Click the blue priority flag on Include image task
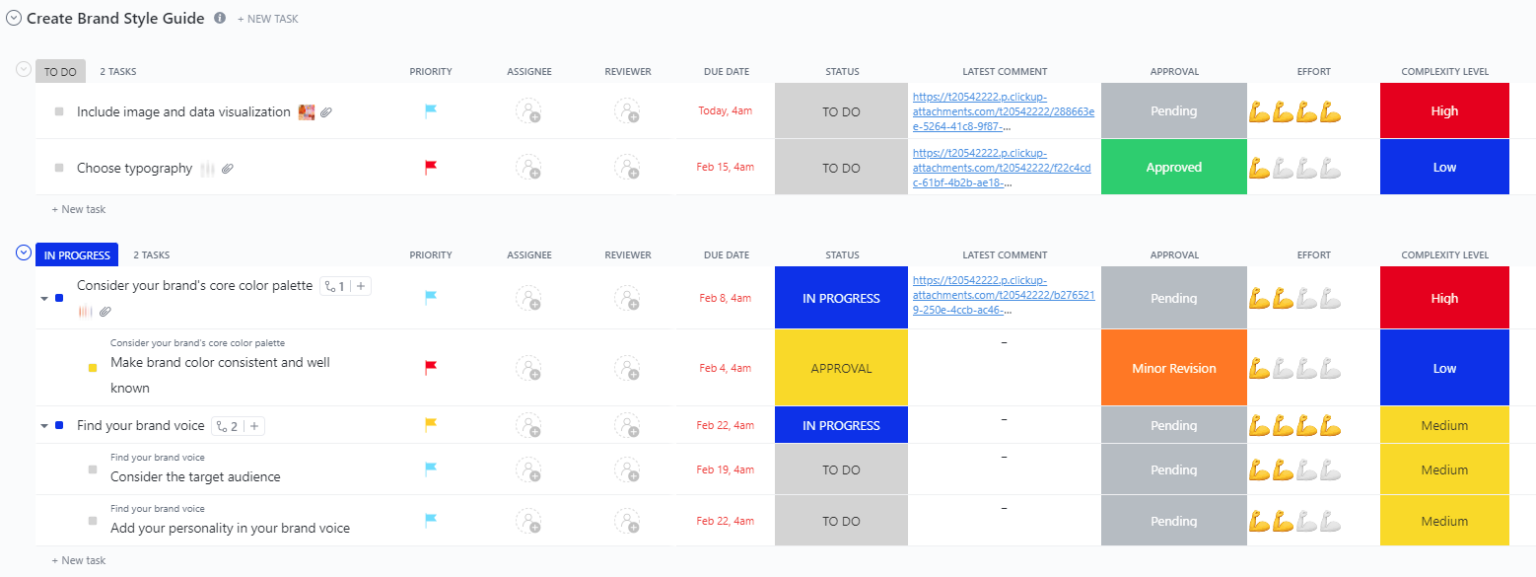 (430, 111)
